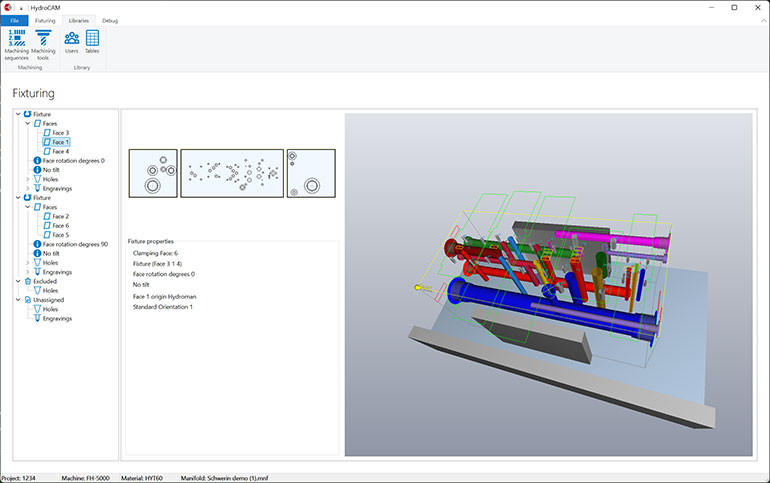770x483 pixels.
Task: Expand Engravings under the Face rotation degrees 0 fixture
Action: 28,188
